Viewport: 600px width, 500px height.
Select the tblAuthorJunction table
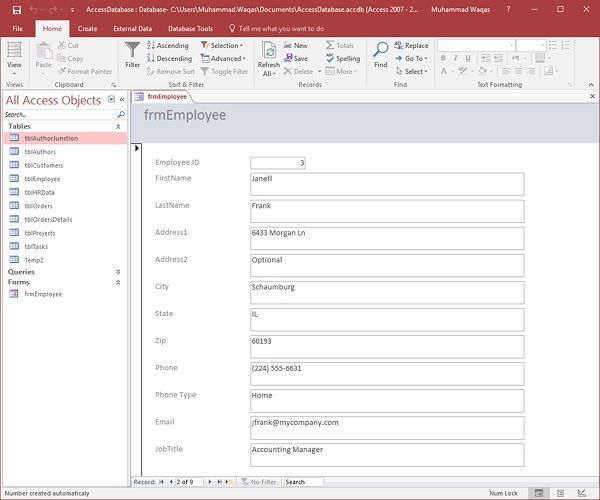click(65, 138)
